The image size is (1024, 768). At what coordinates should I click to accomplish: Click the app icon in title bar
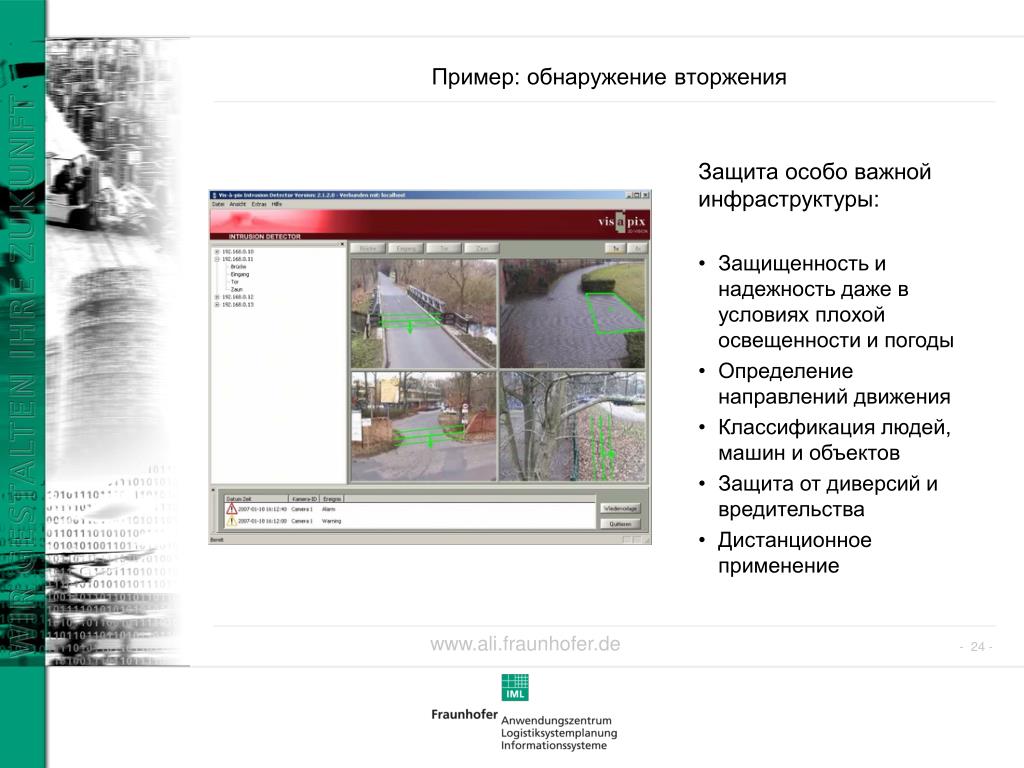[214, 195]
